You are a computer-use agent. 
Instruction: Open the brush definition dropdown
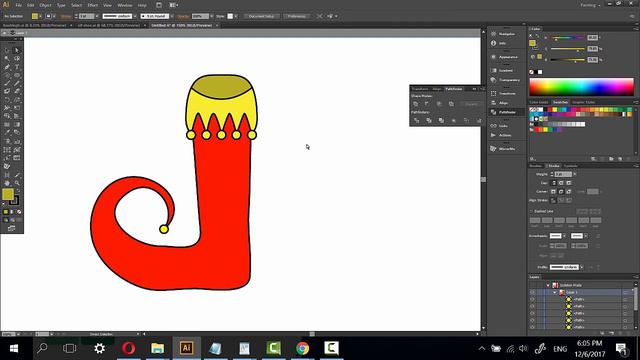click(171, 16)
